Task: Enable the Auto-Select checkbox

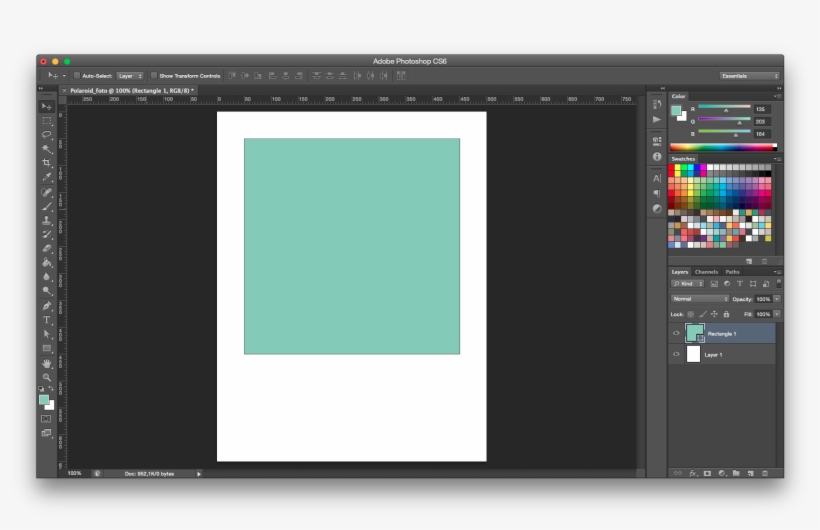Action: (77, 76)
